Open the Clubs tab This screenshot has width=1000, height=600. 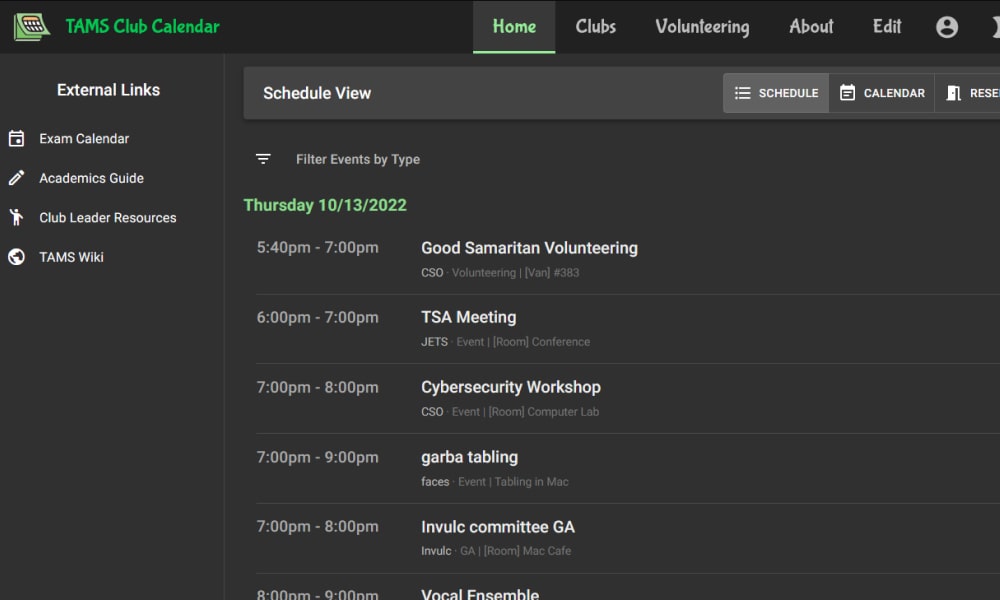tap(596, 27)
